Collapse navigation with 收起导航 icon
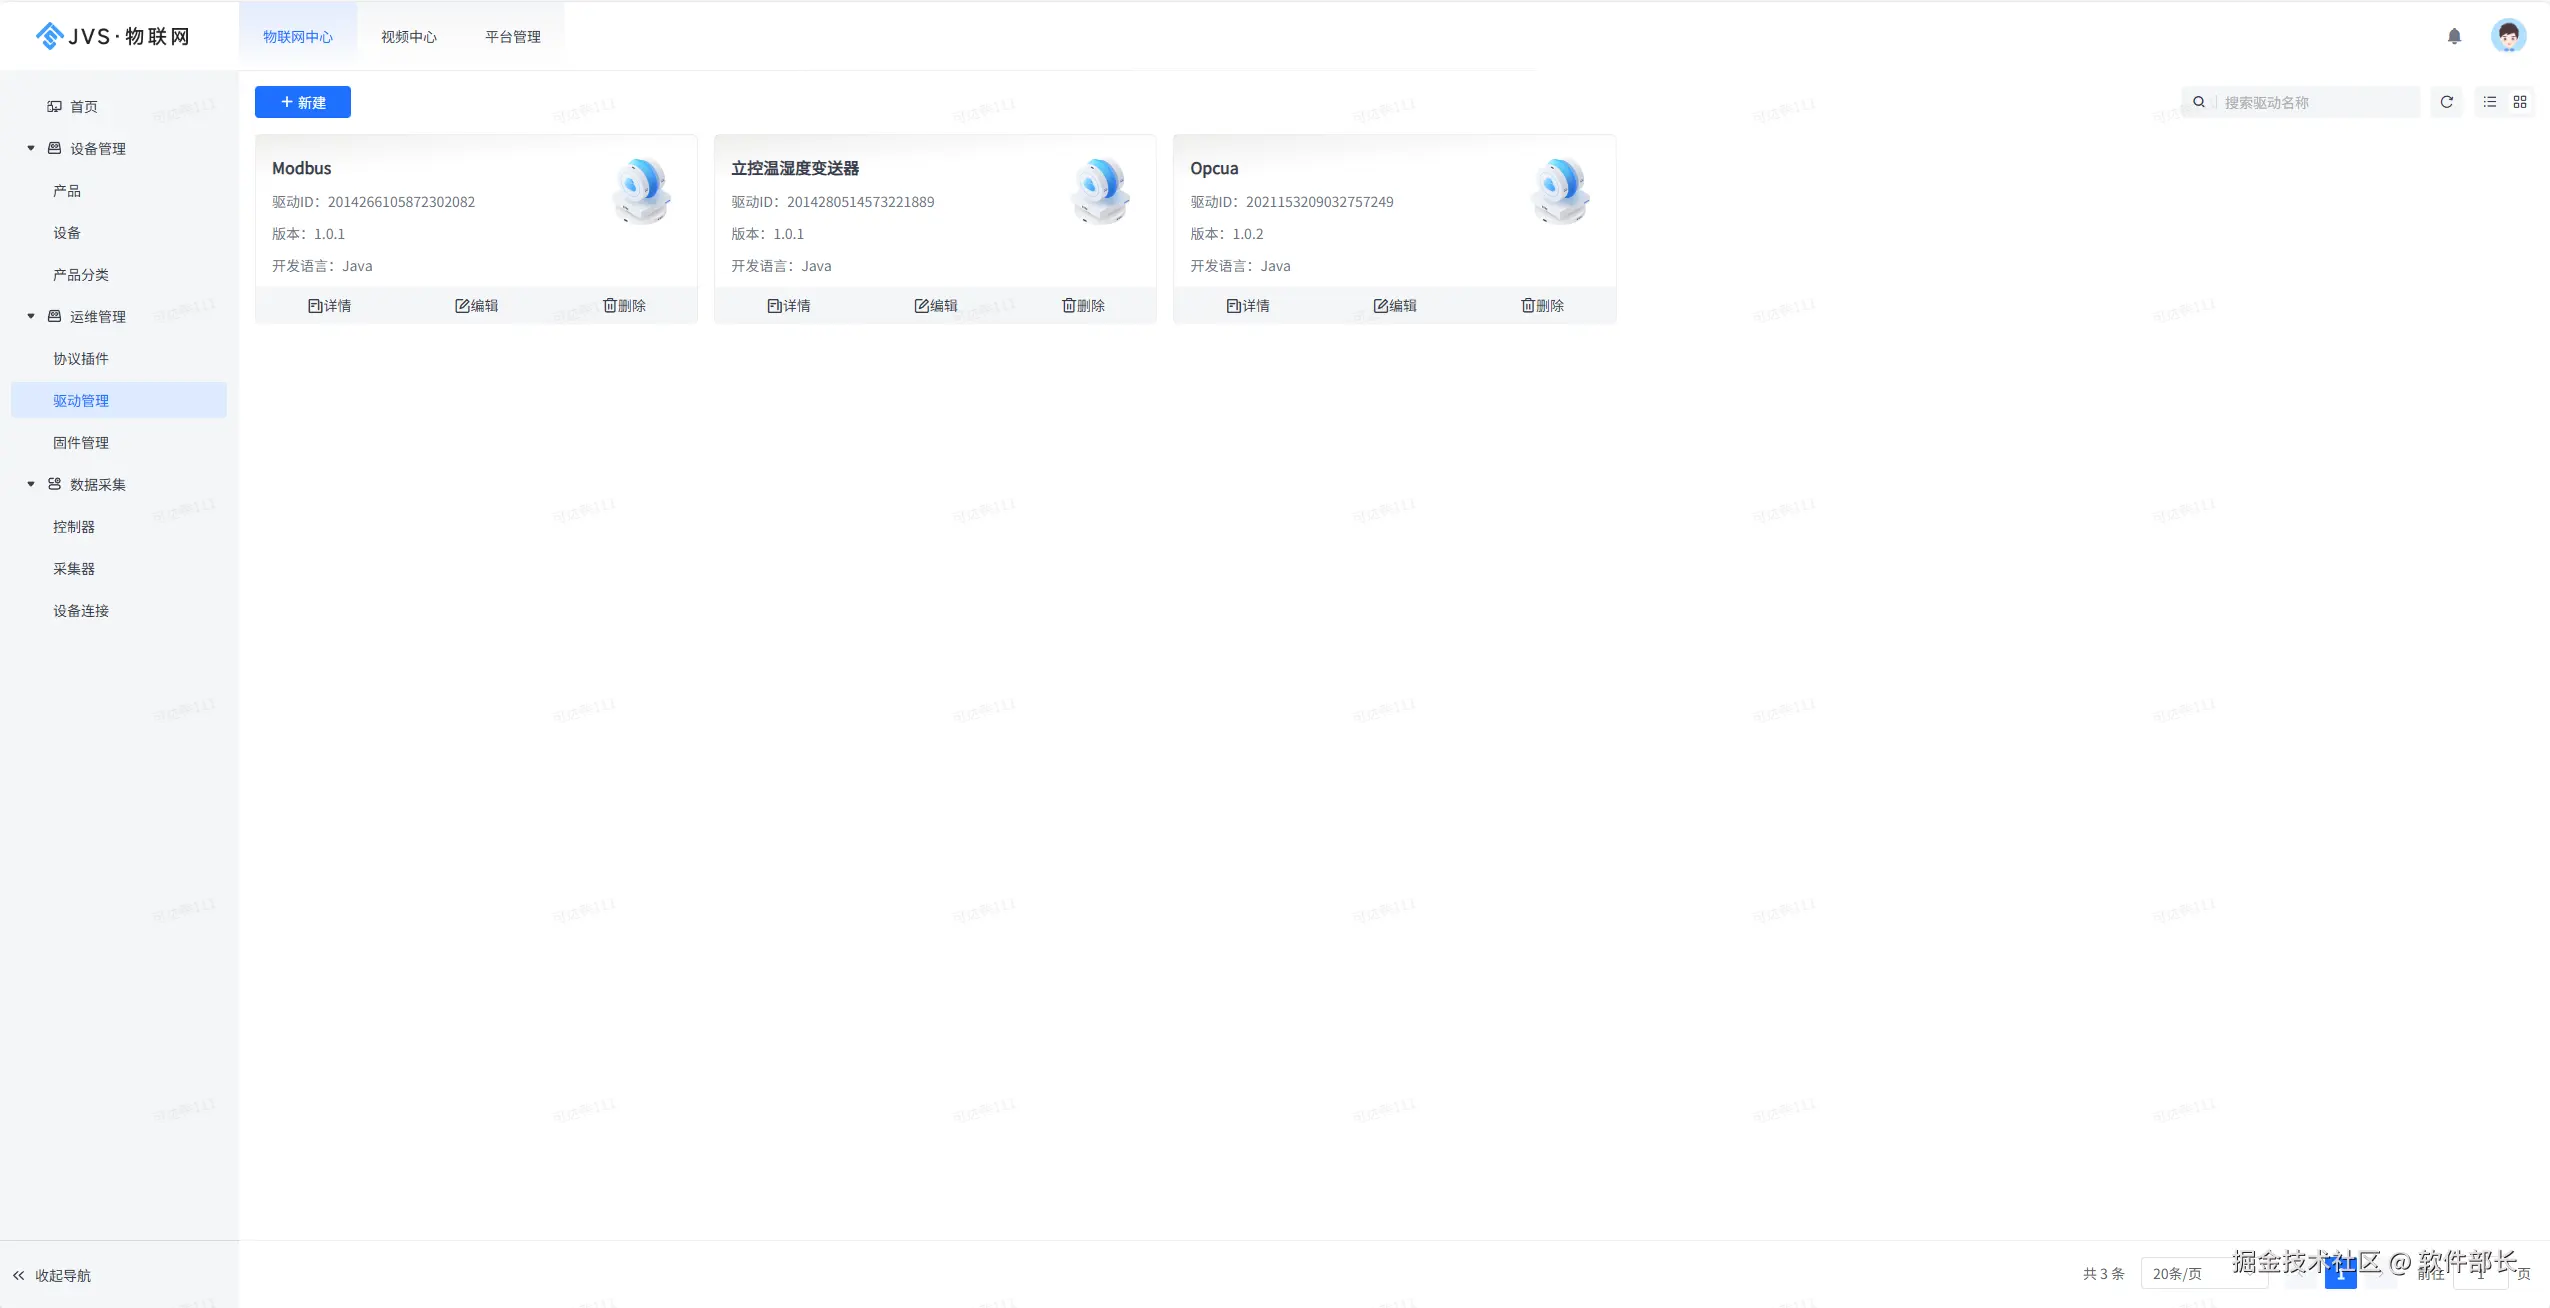Image resolution: width=2550 pixels, height=1308 pixels. pos(19,1275)
